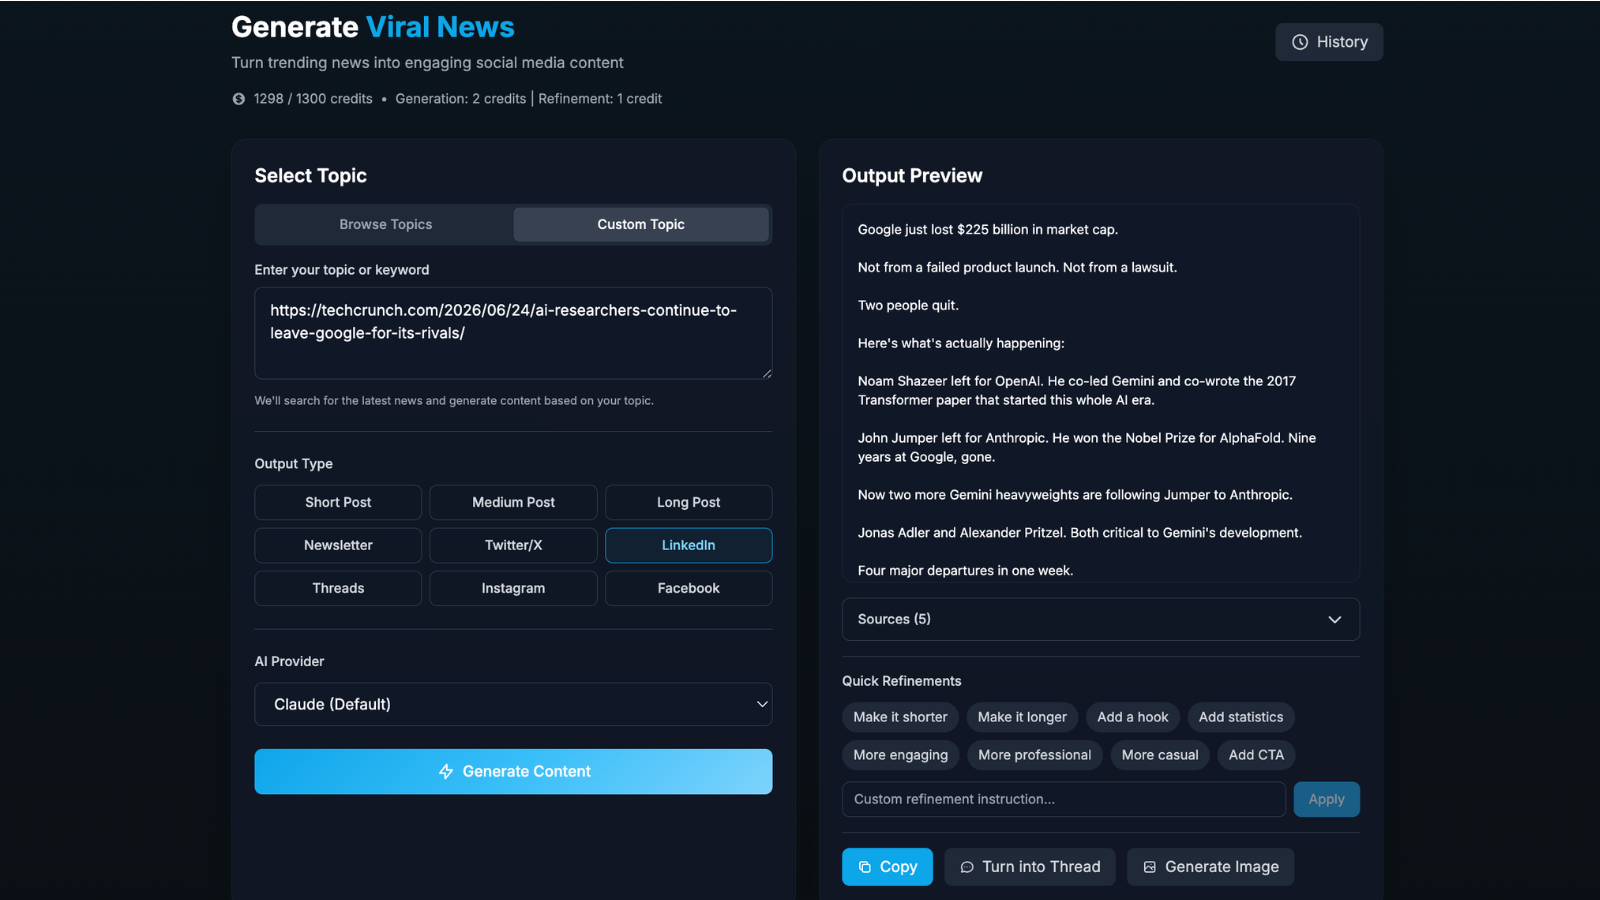Select the Newsletter output type
The height and width of the screenshot is (900, 1600).
tap(338, 545)
